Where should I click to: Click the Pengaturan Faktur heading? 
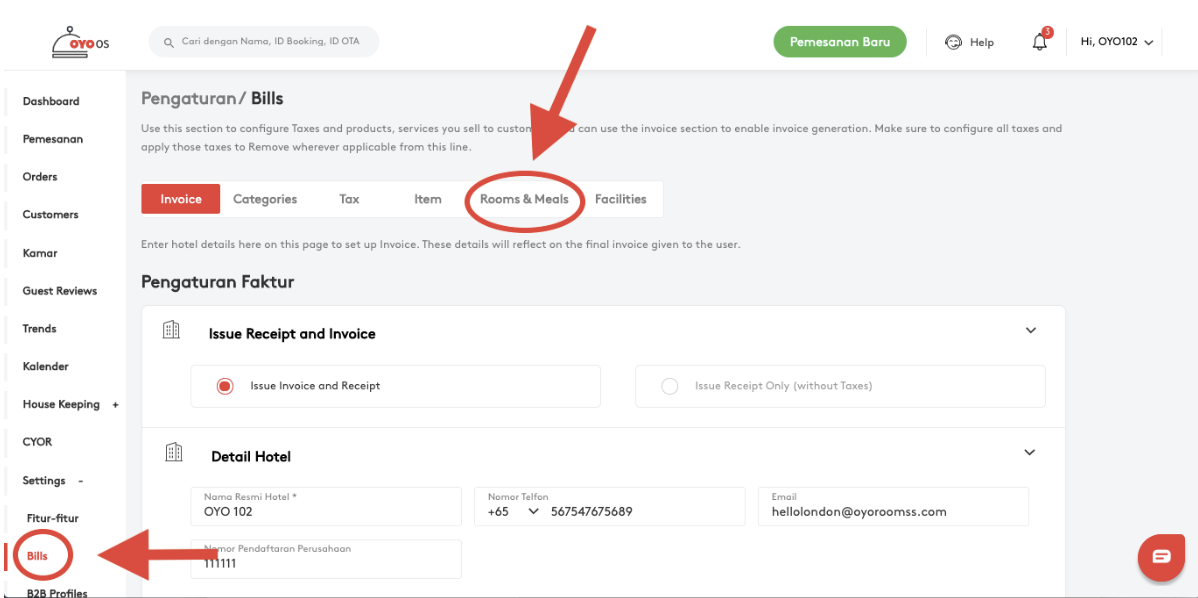(x=218, y=283)
